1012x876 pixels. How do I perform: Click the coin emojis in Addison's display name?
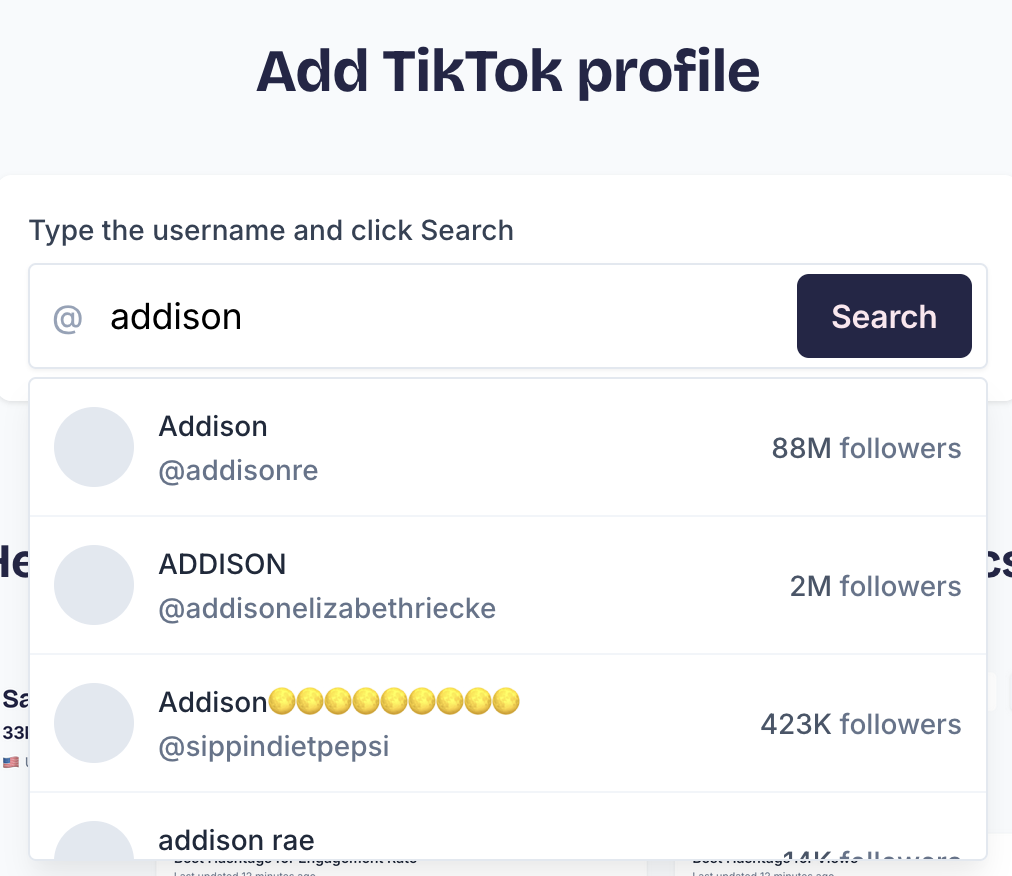click(395, 701)
